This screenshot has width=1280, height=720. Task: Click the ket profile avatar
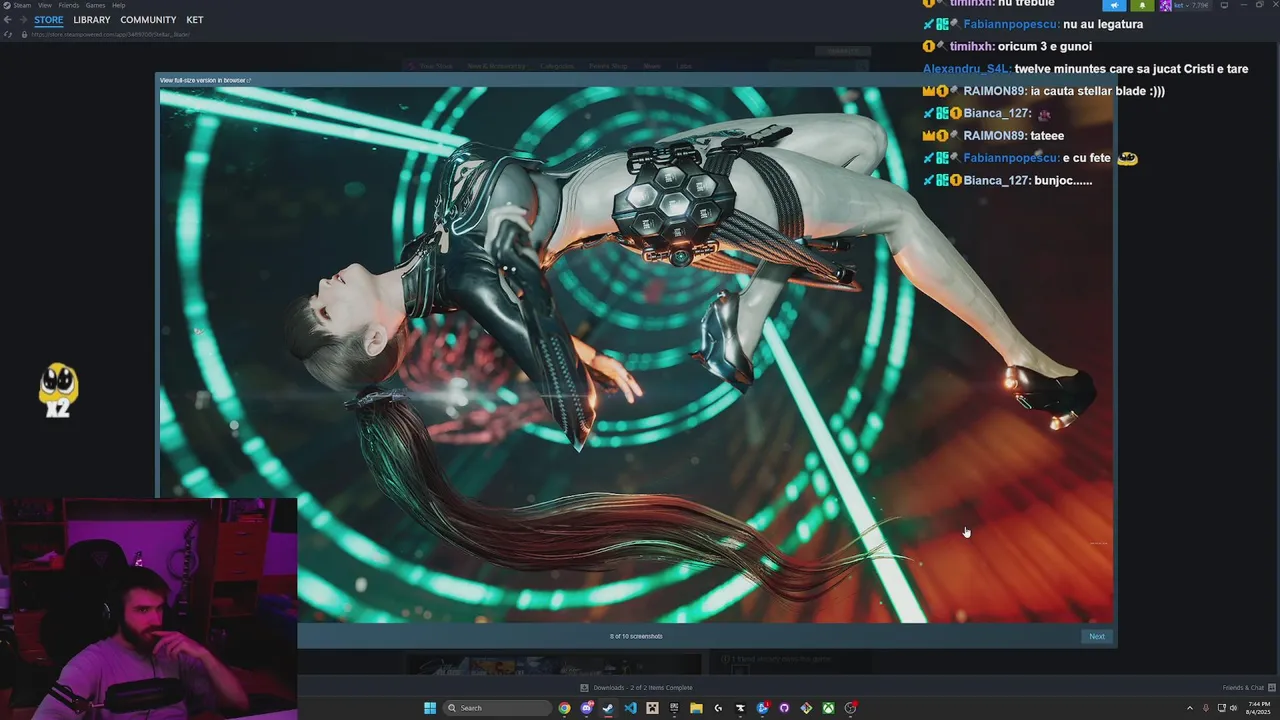pos(1165,5)
